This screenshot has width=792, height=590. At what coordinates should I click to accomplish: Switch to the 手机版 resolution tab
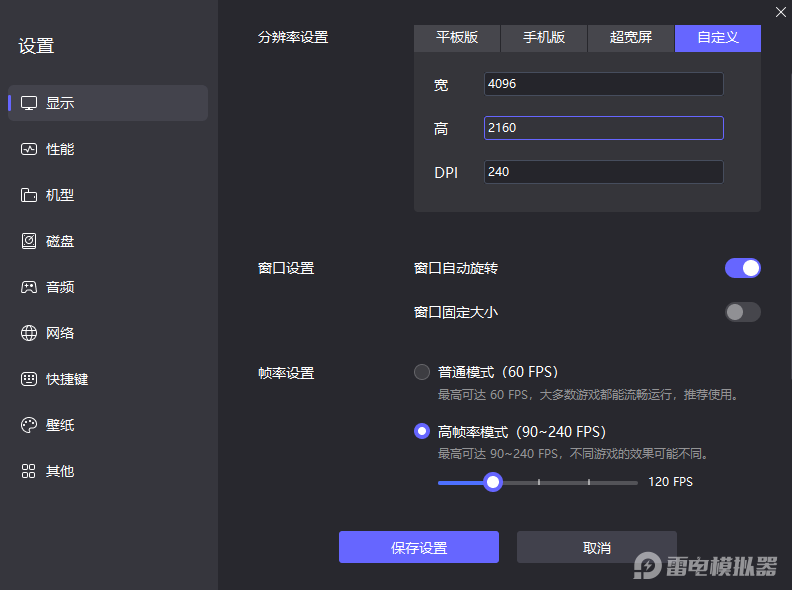point(543,38)
